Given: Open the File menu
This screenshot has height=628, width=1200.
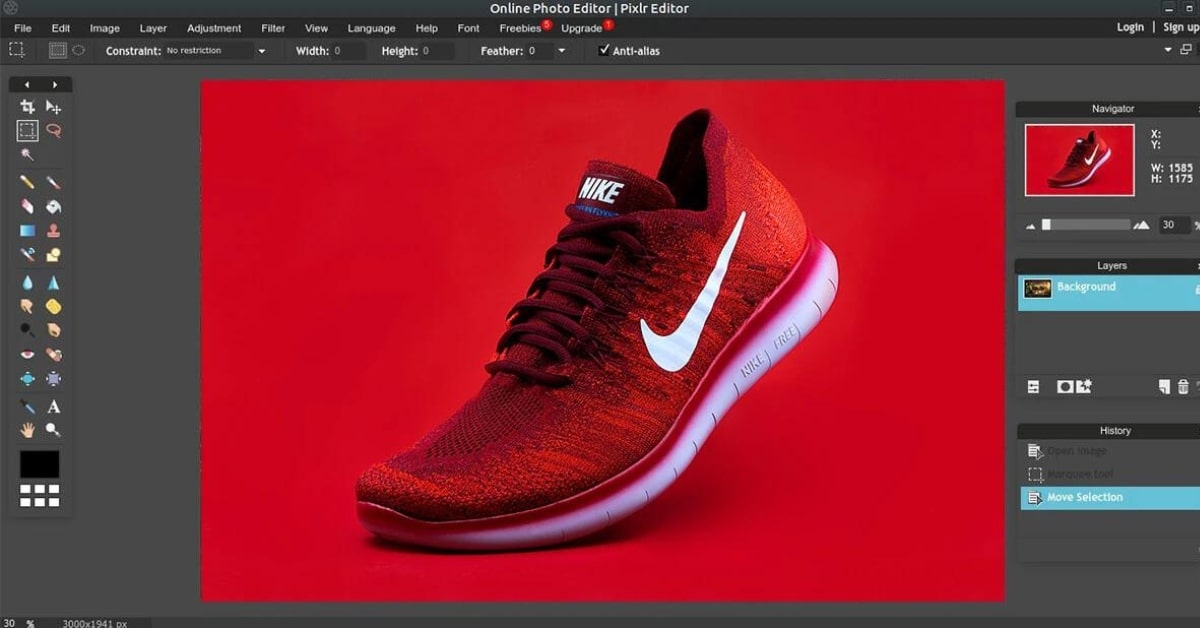Looking at the screenshot, I should coord(23,28).
